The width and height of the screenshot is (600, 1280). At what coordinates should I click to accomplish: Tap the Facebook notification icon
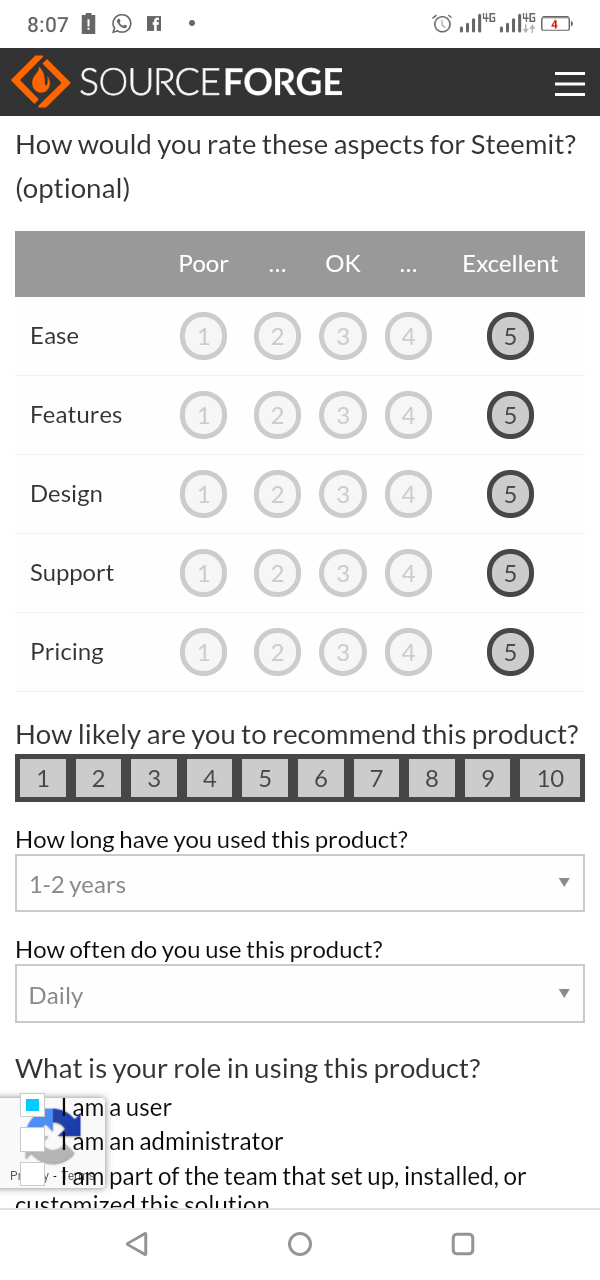pos(154,23)
